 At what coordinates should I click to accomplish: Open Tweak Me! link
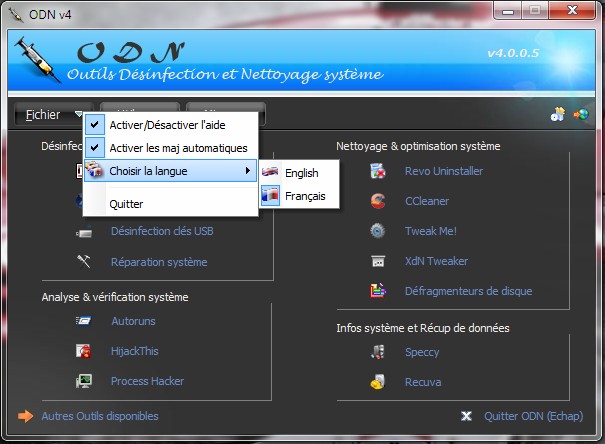point(431,231)
